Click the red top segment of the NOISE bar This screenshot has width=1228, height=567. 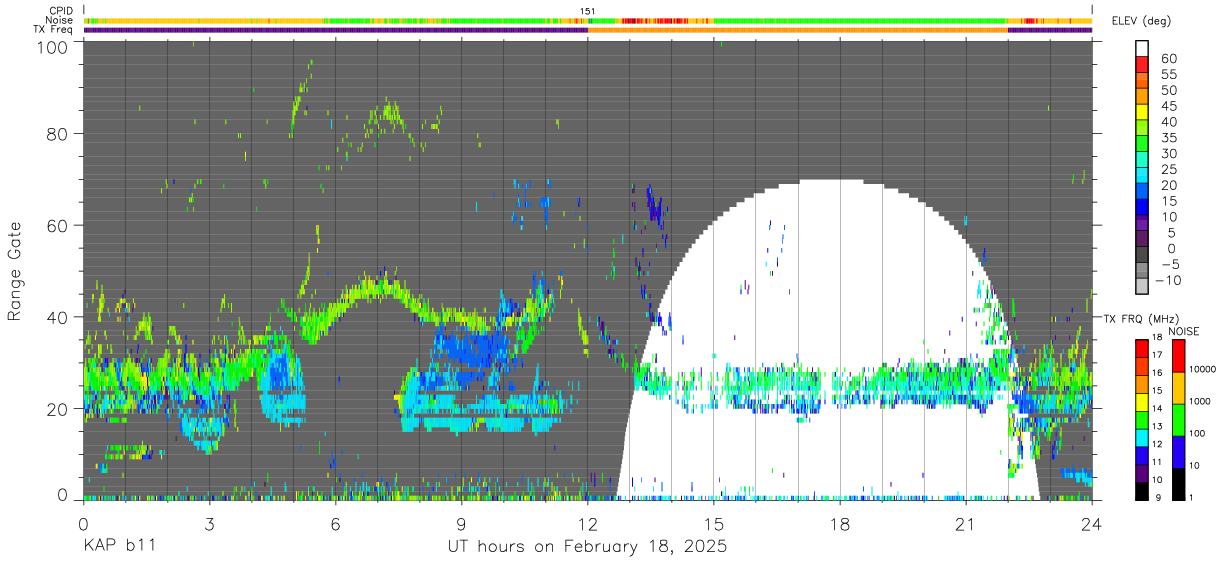pos(1179,356)
